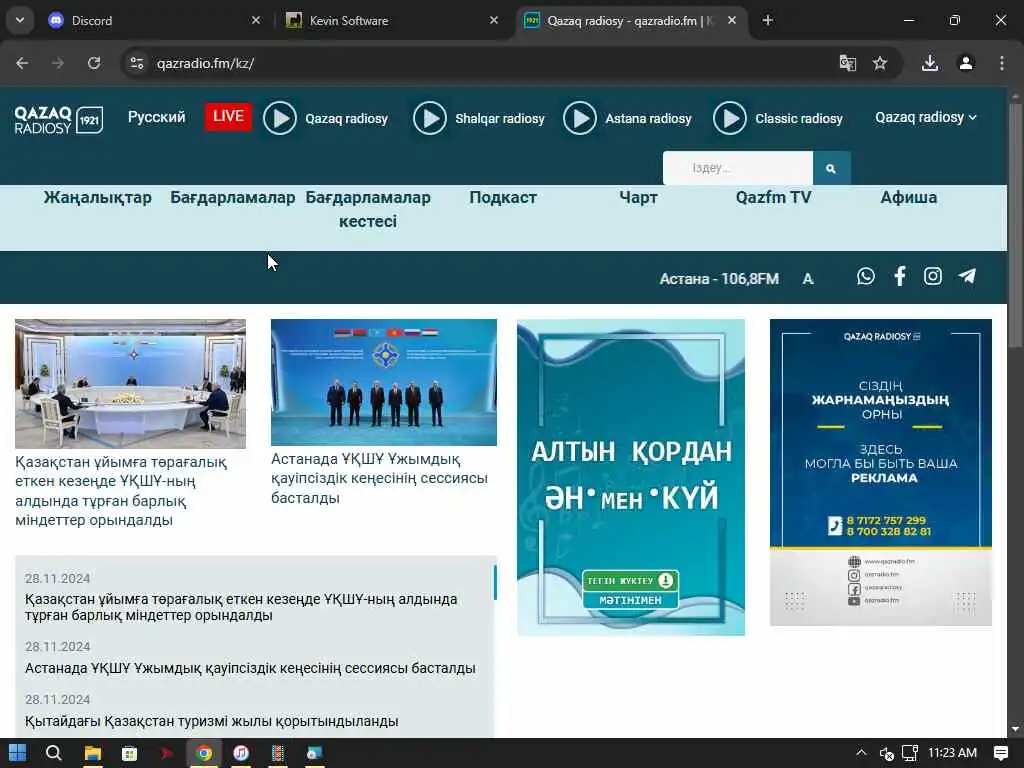Open a new browser tab
The height and width of the screenshot is (768, 1024).
[x=768, y=20]
